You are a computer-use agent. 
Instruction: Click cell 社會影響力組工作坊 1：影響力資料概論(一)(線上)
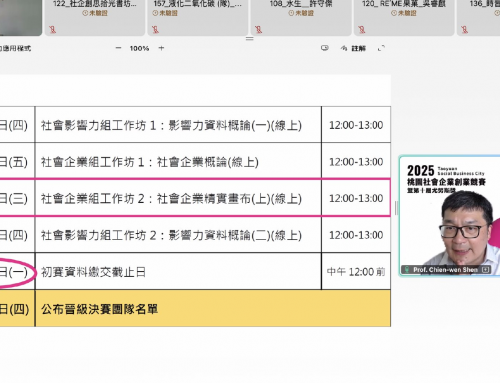178,125
